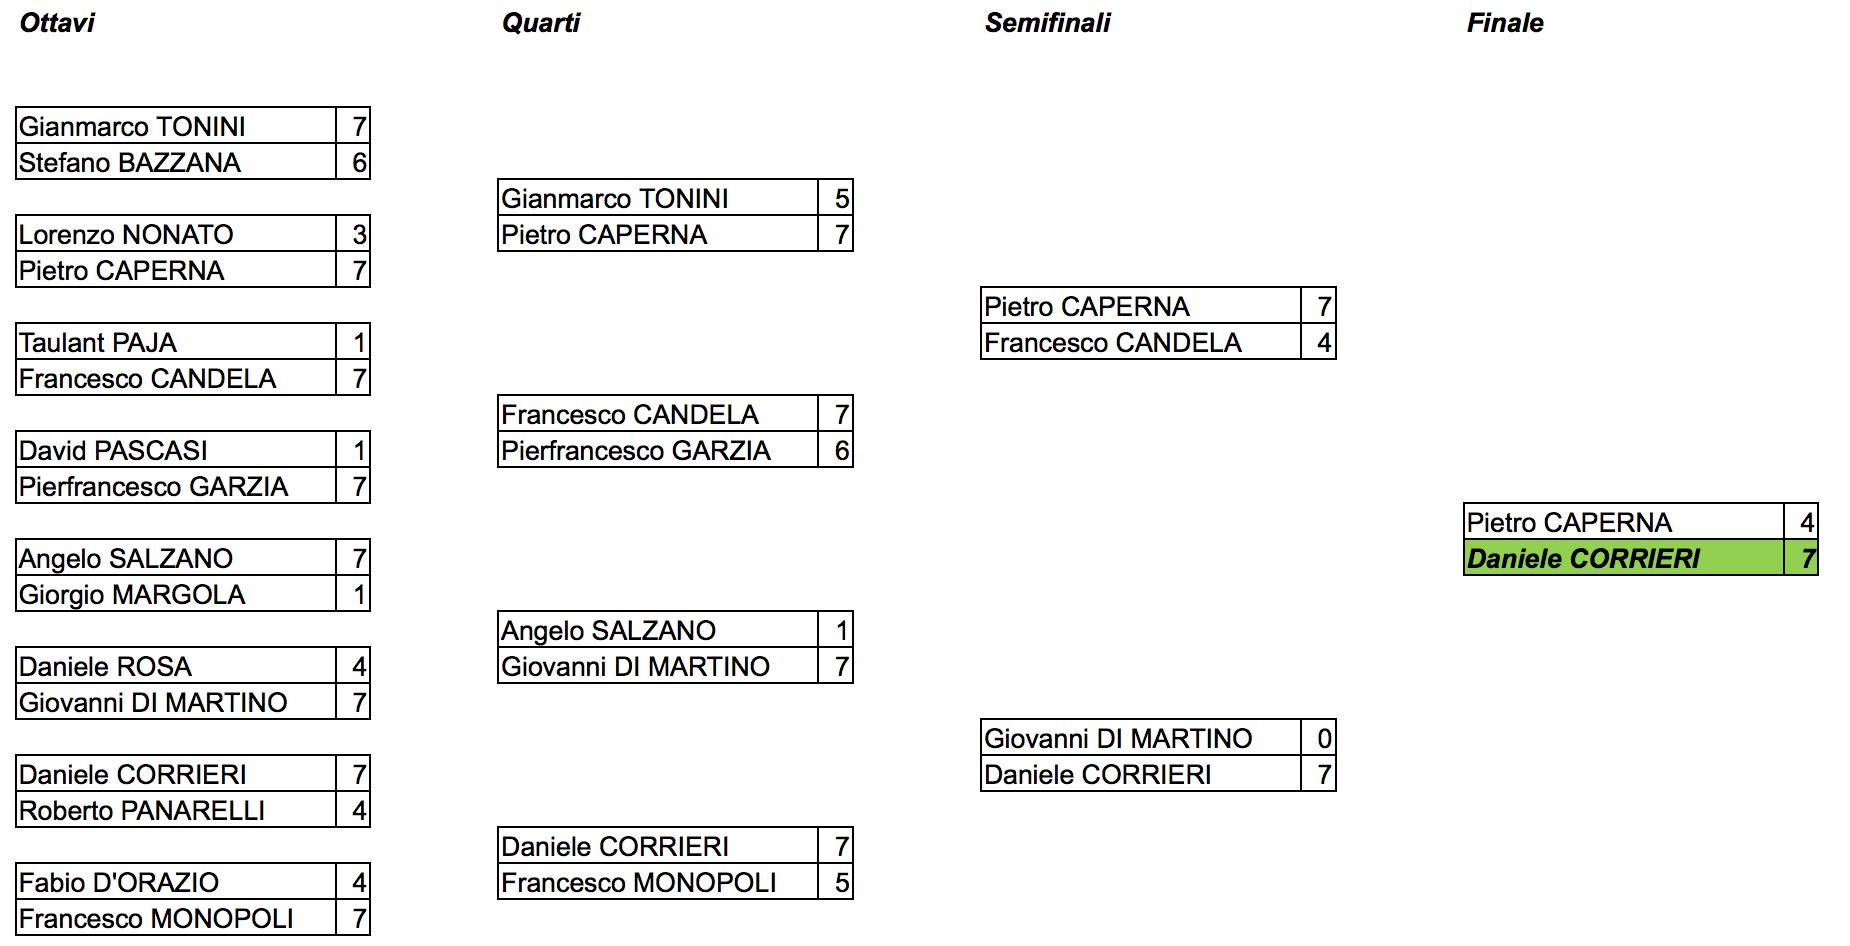Click the green score cell in Finale
Viewport: 1850px width, 946px height.
pyautogui.click(x=1802, y=558)
